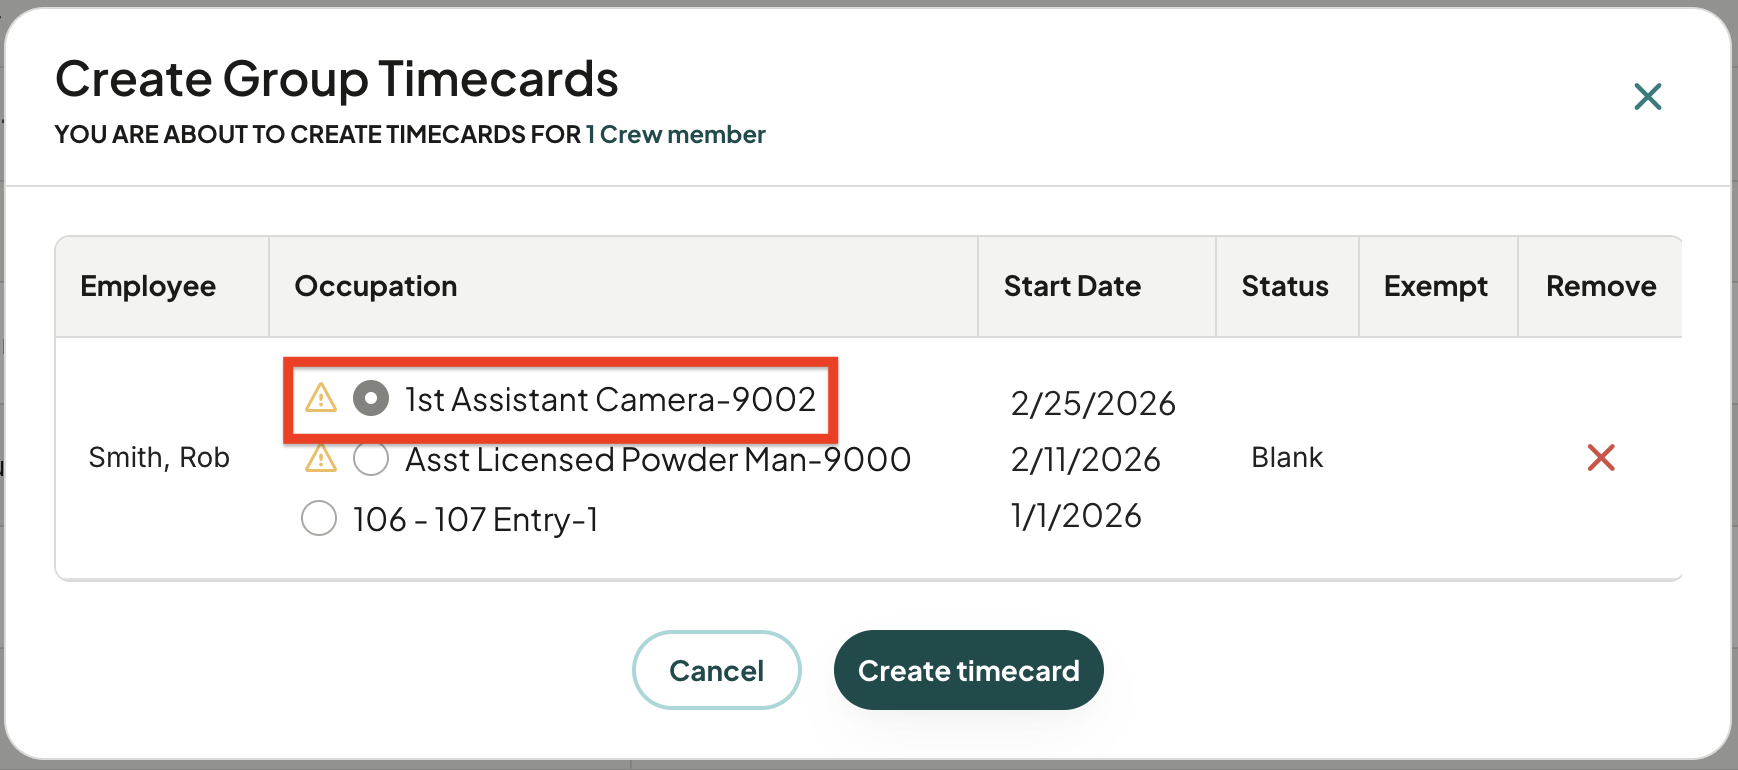Click the Smith, Rob employee name
Screen dimensions: 1738x770
[x=159, y=458]
